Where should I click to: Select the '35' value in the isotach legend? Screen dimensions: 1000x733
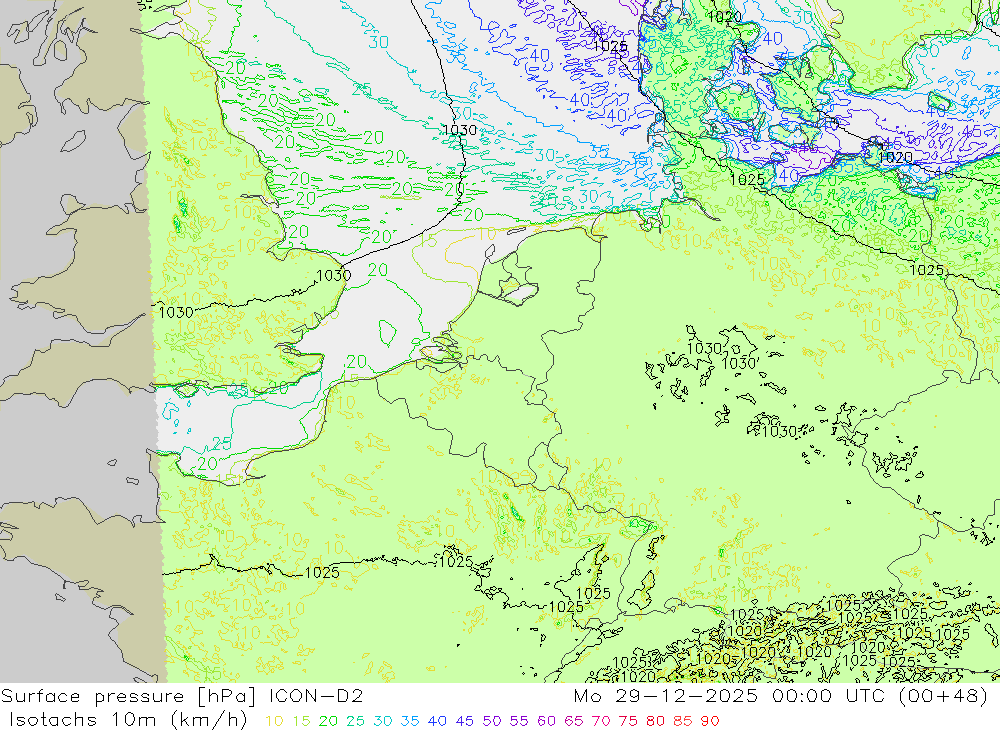(x=409, y=722)
